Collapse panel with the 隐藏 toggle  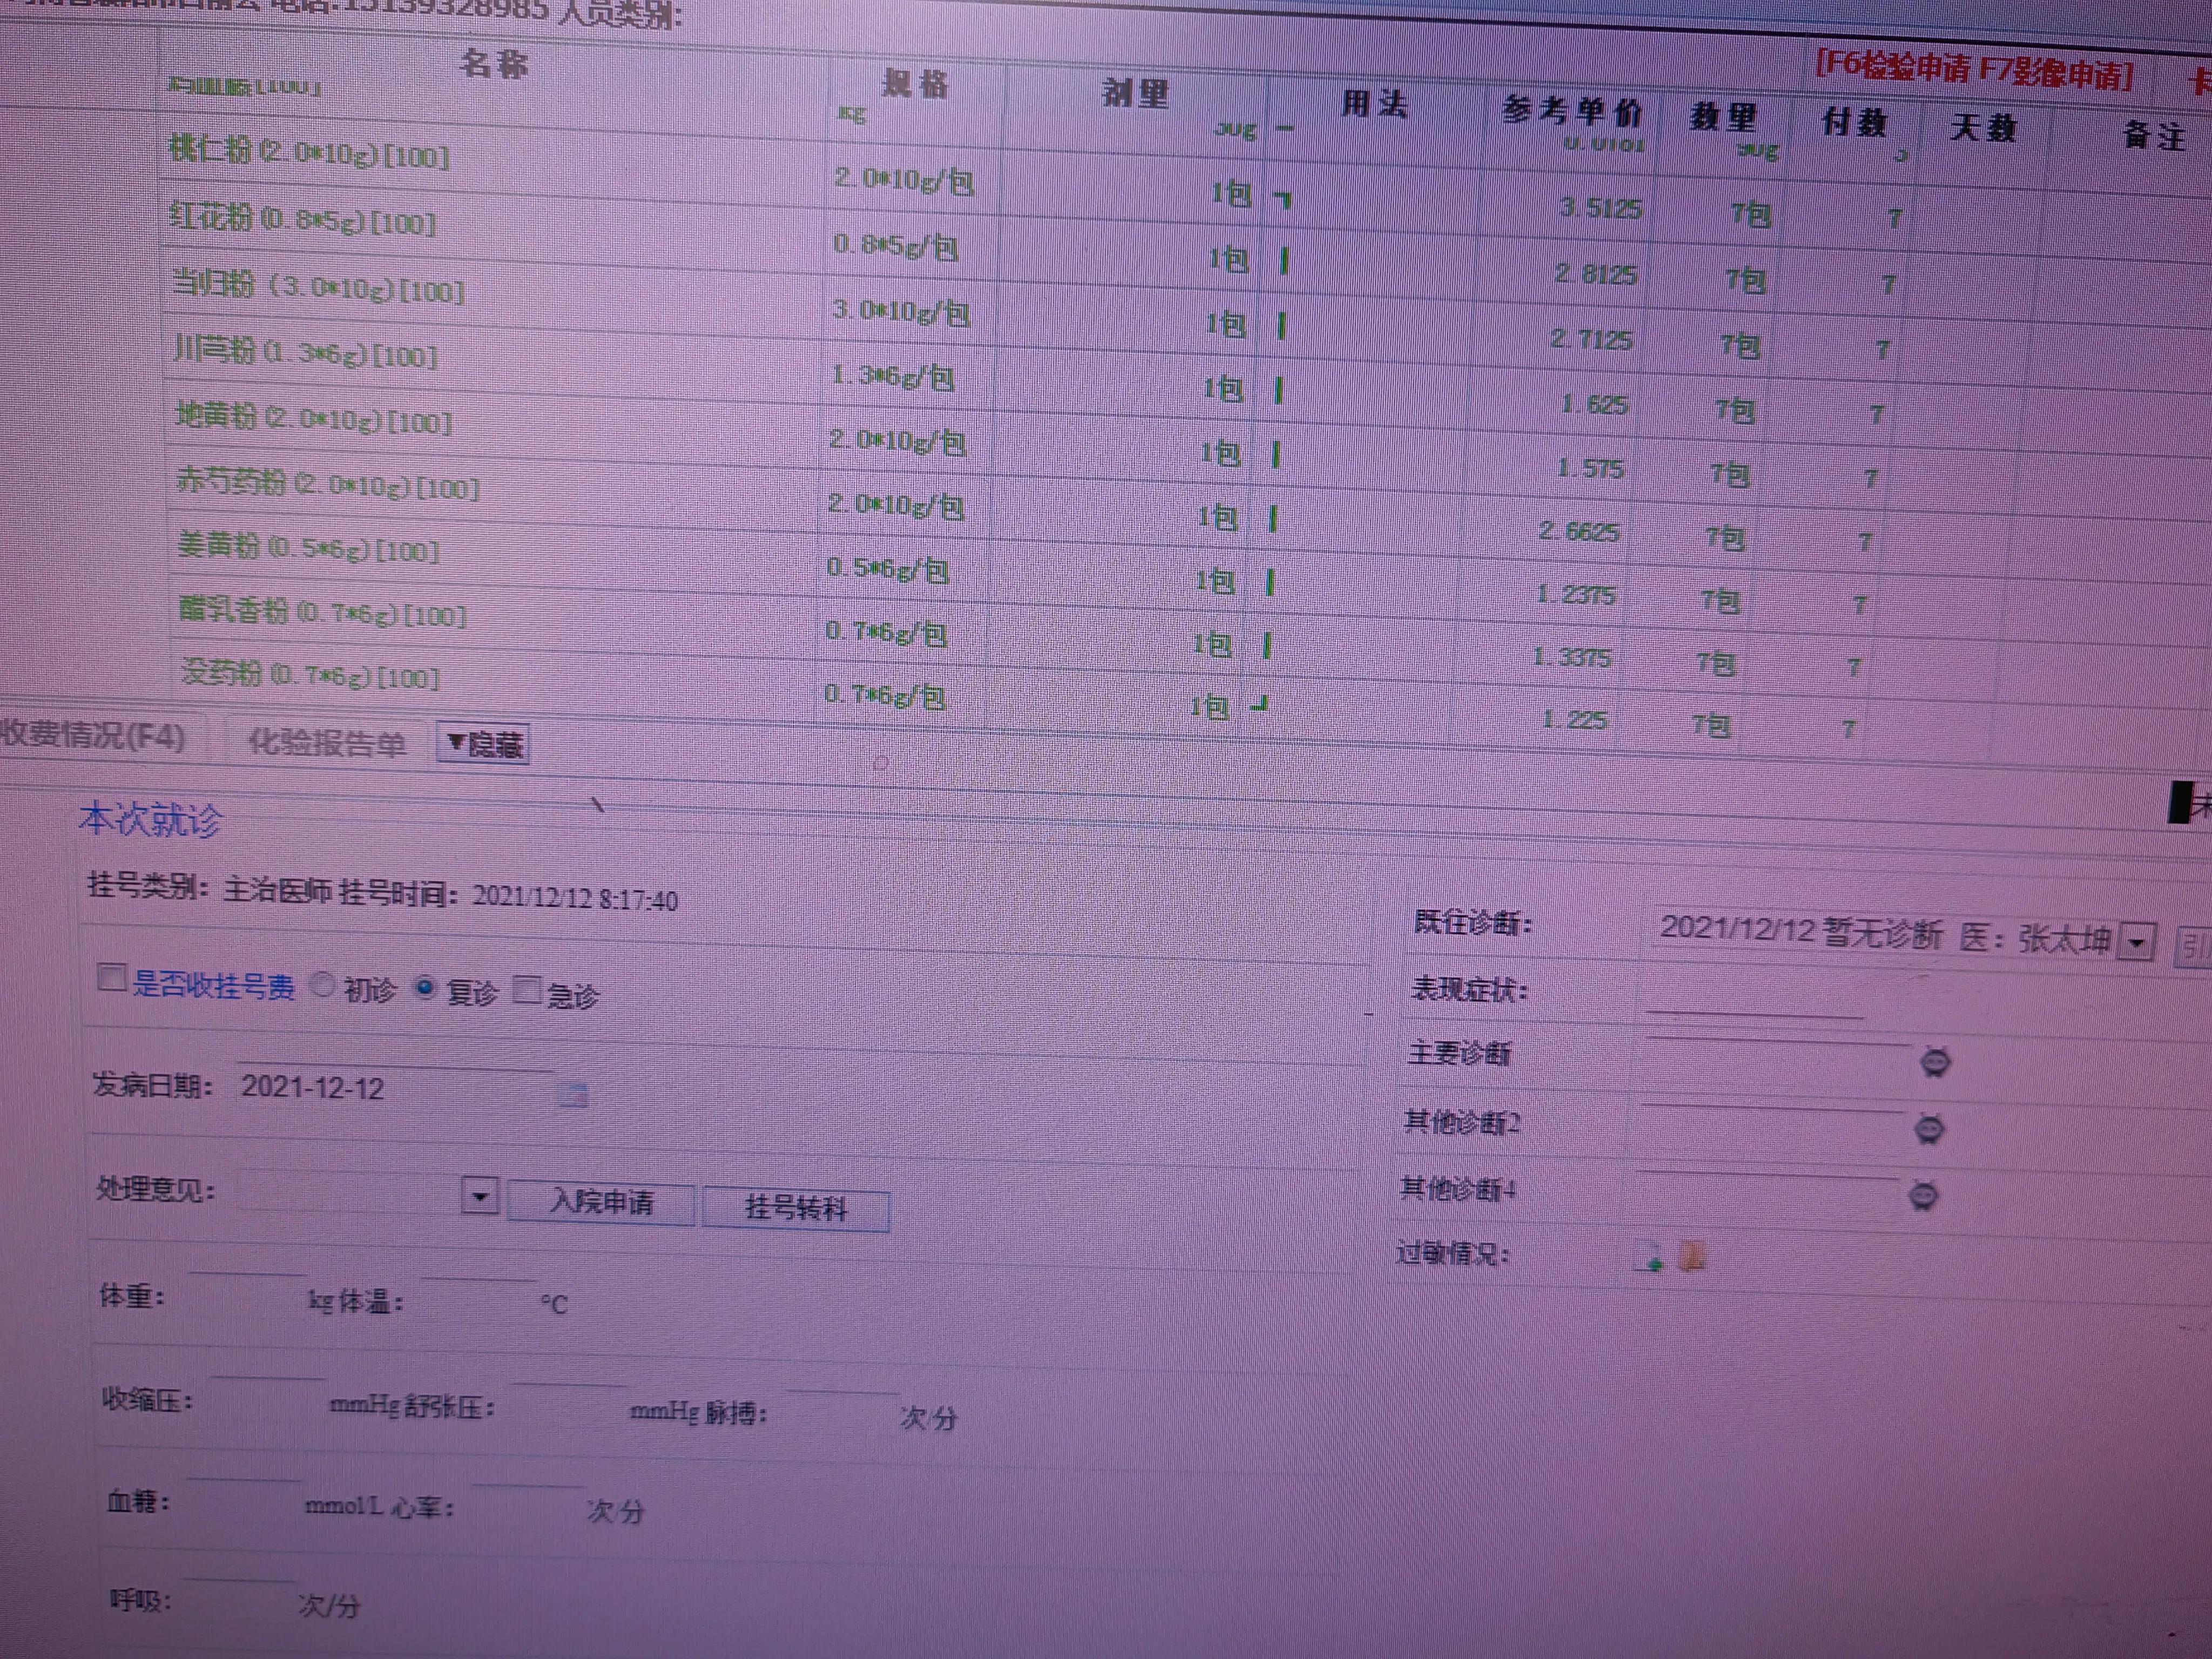point(484,744)
